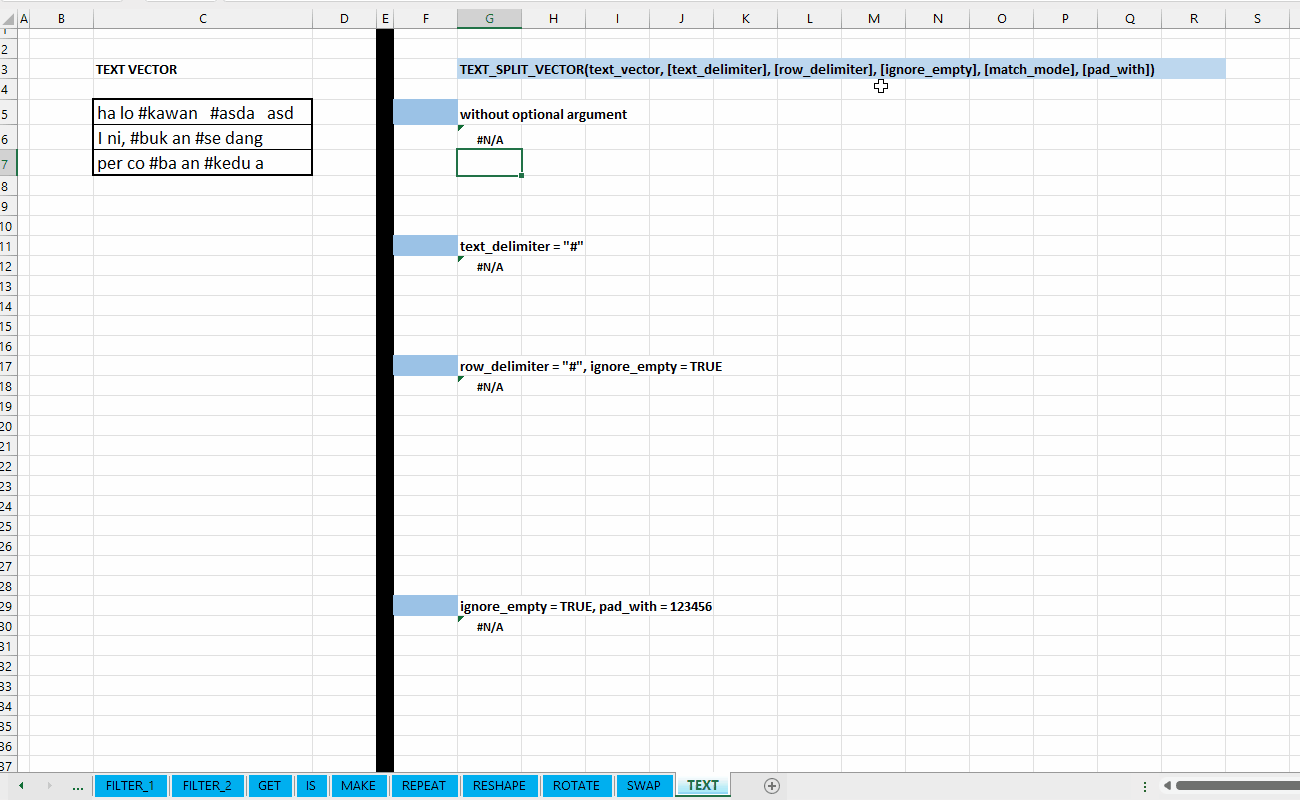Click horizontal scrollbar left arrow

pos(1166,786)
